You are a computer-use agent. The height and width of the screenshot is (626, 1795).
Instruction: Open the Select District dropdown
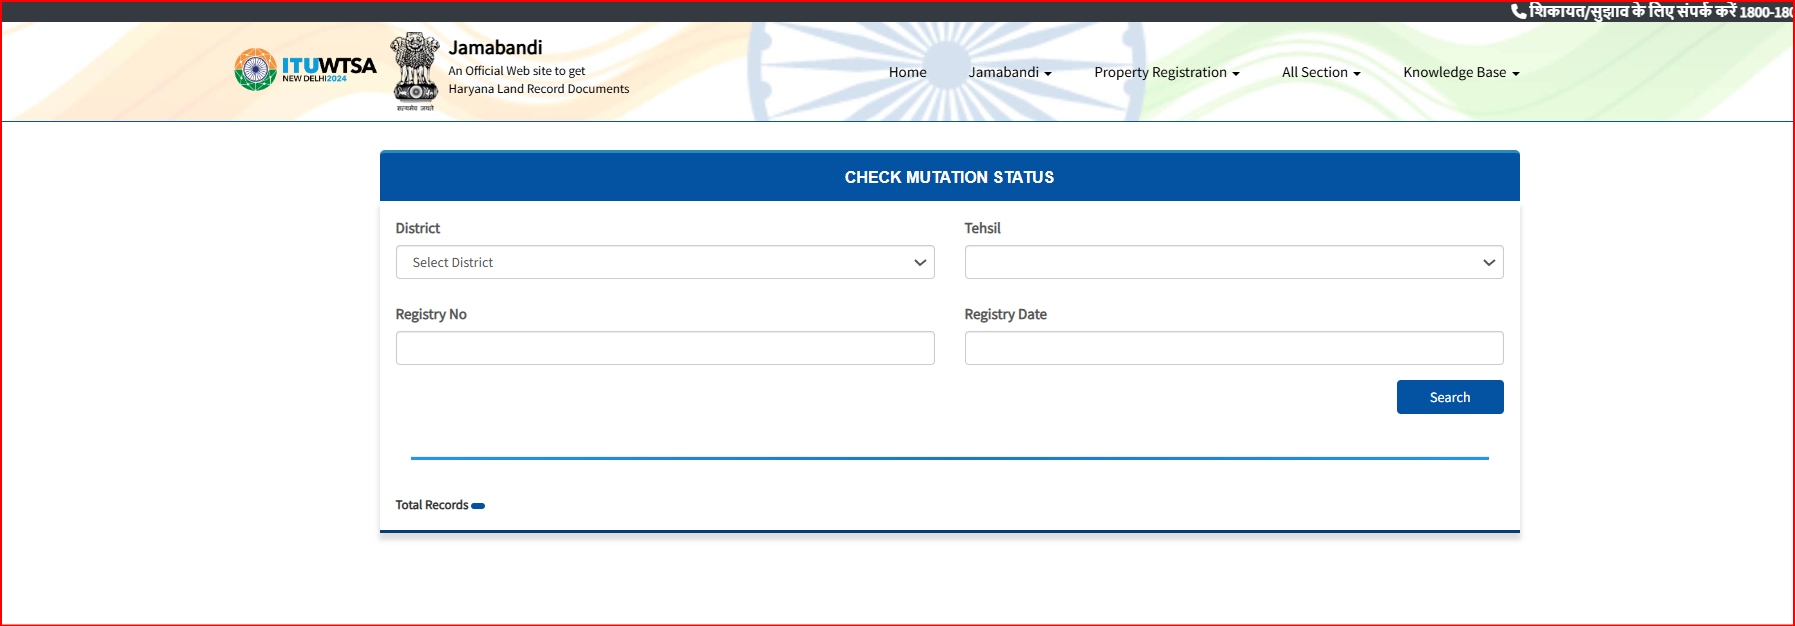point(665,262)
